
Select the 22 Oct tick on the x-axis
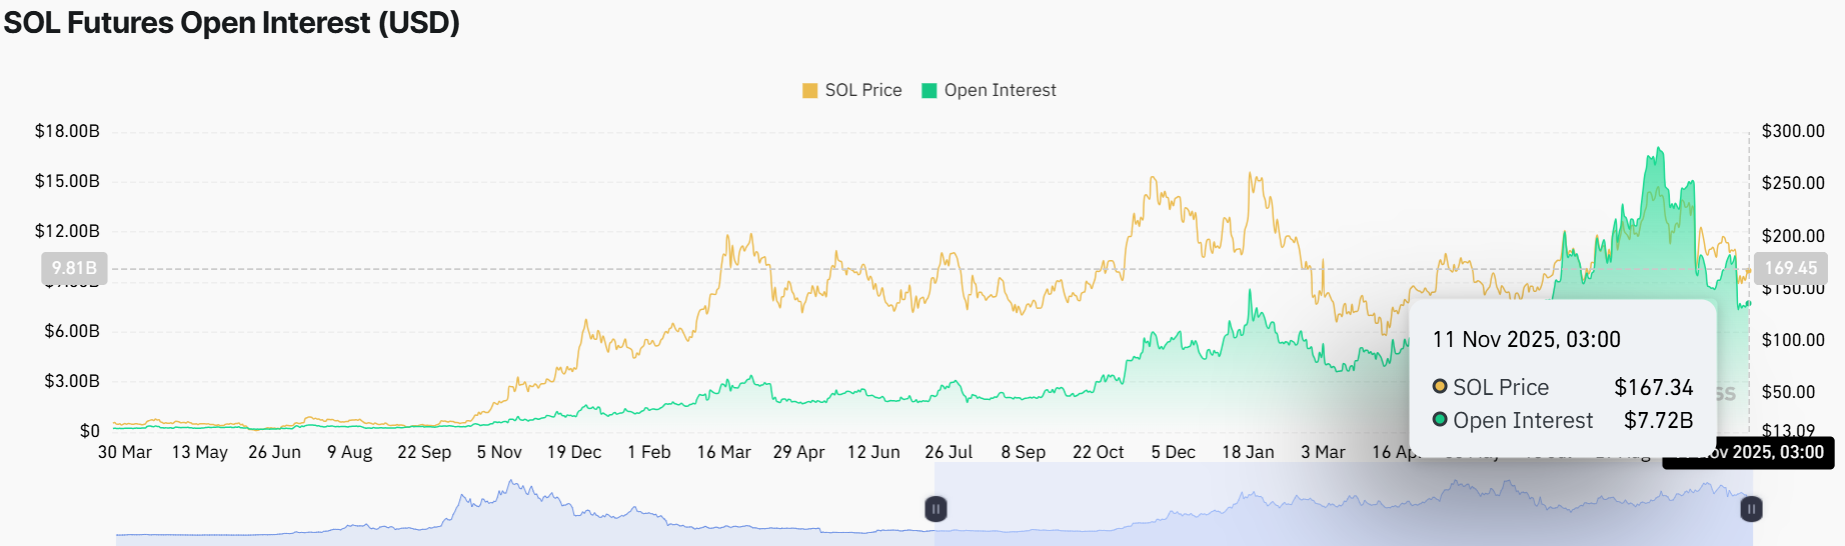tap(1098, 452)
